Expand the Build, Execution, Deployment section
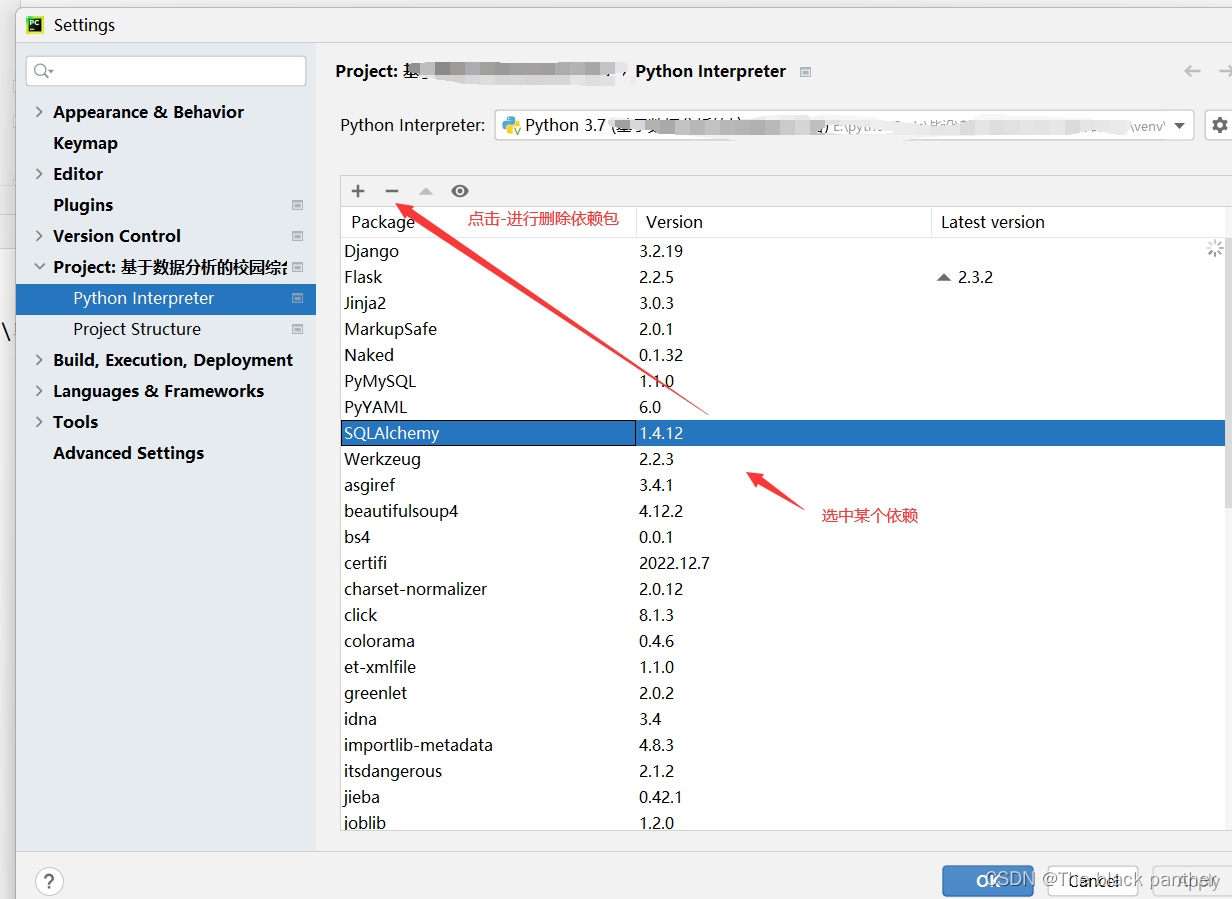 [39, 360]
